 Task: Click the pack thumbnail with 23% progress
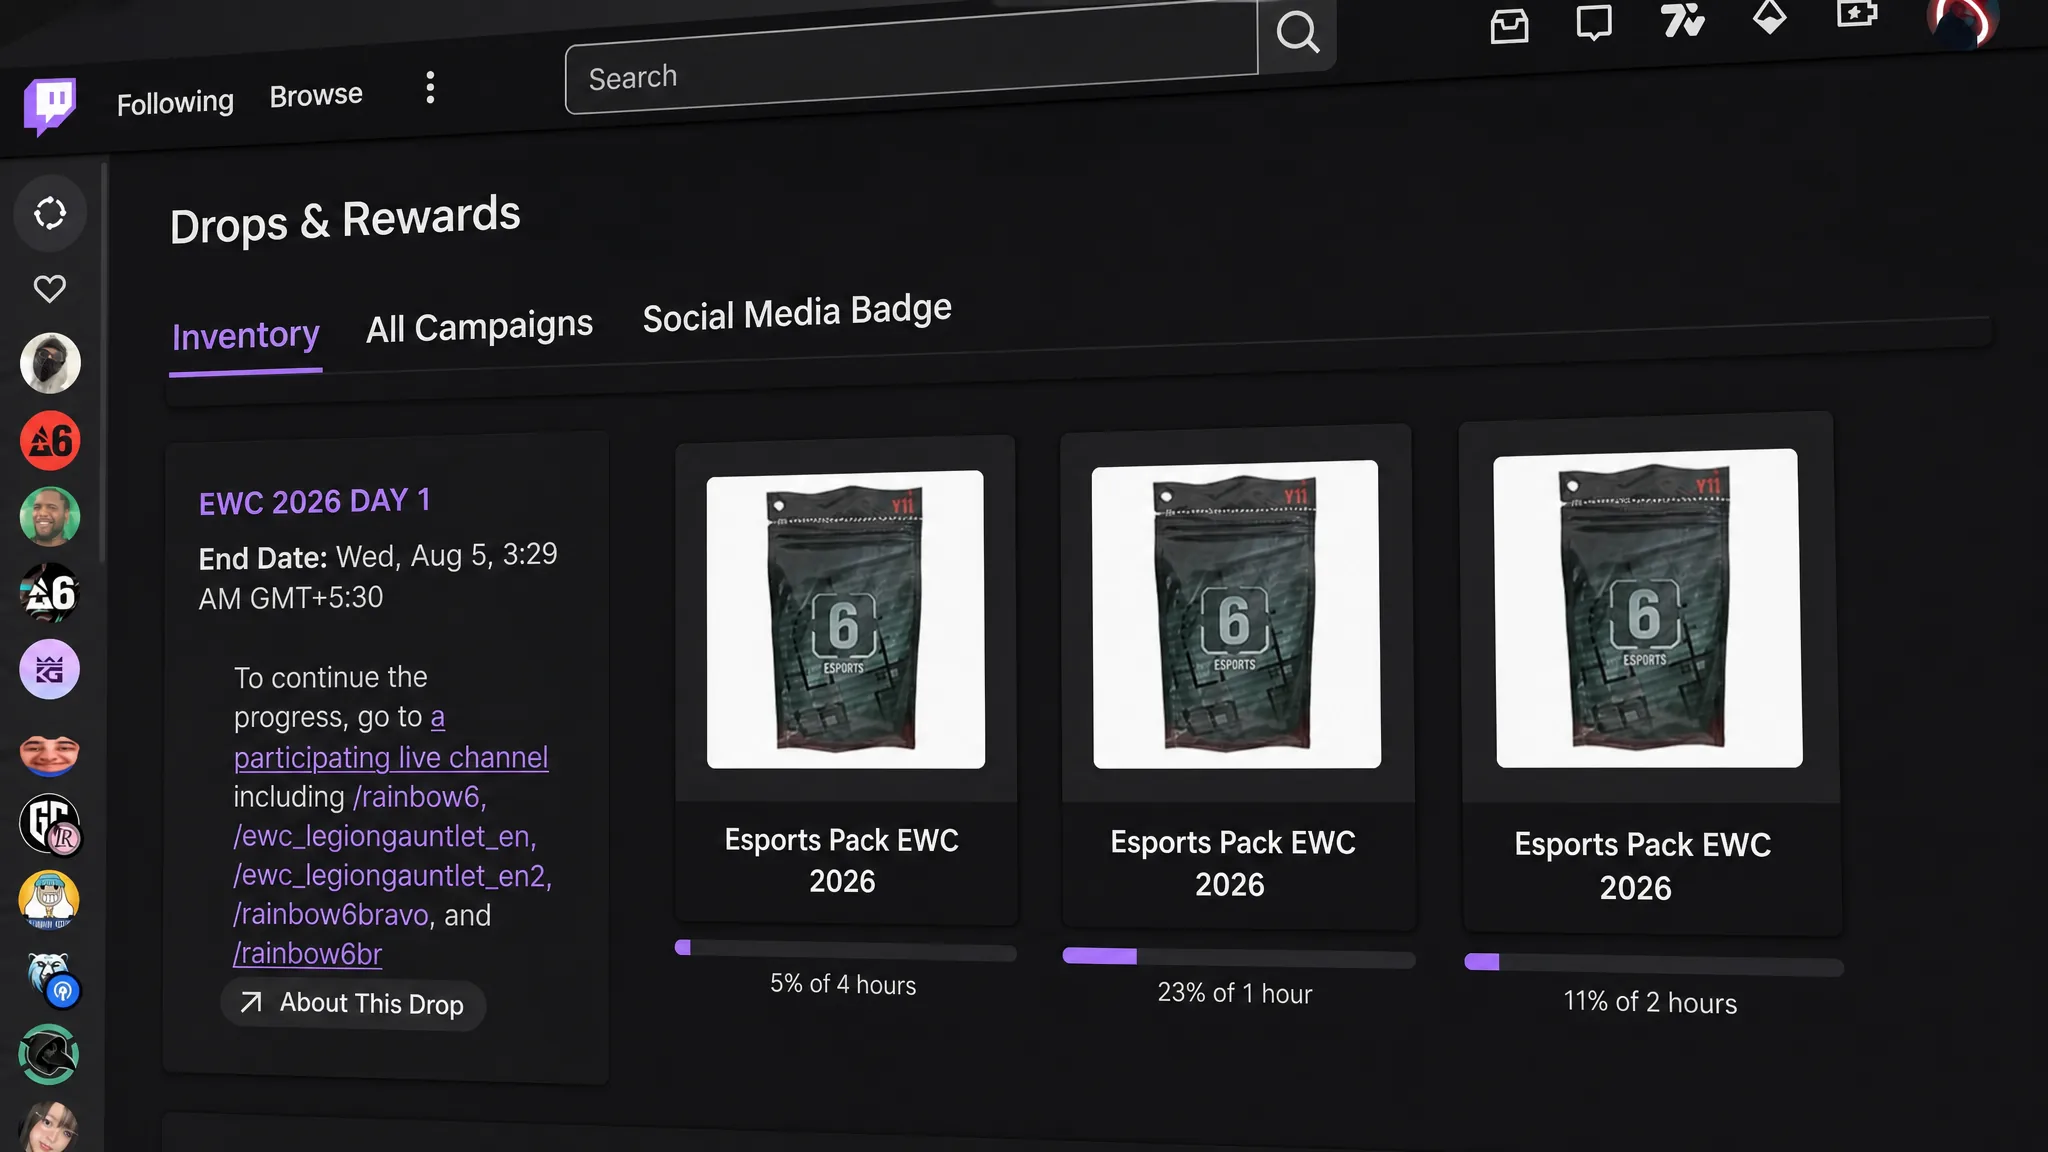tap(1237, 615)
